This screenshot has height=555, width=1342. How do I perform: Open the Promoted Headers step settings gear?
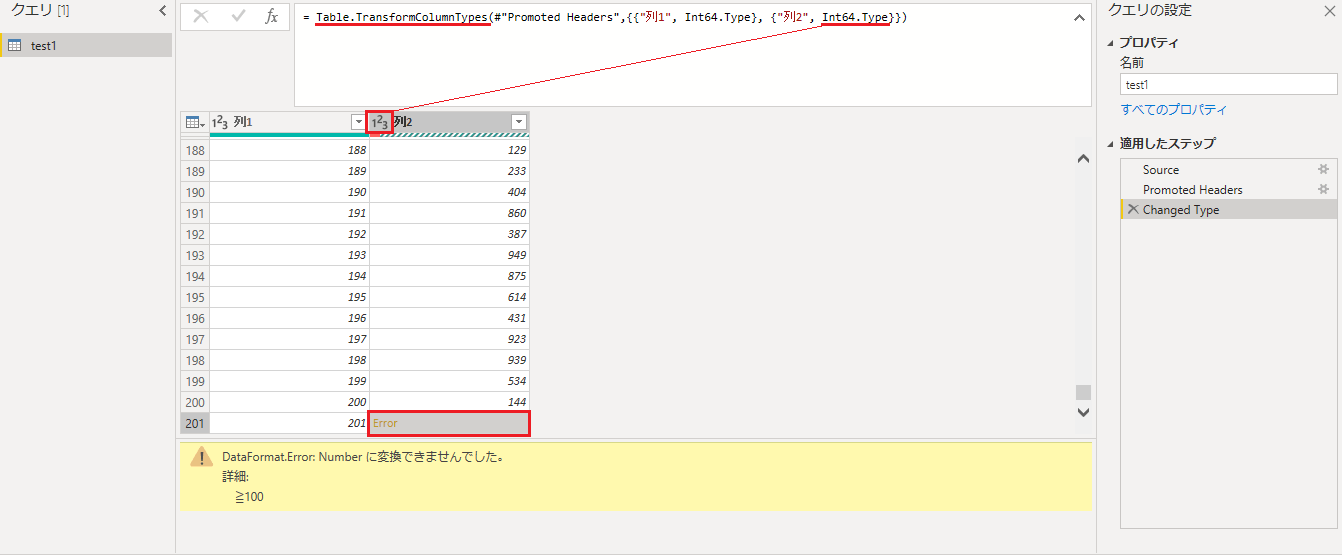tap(1324, 189)
